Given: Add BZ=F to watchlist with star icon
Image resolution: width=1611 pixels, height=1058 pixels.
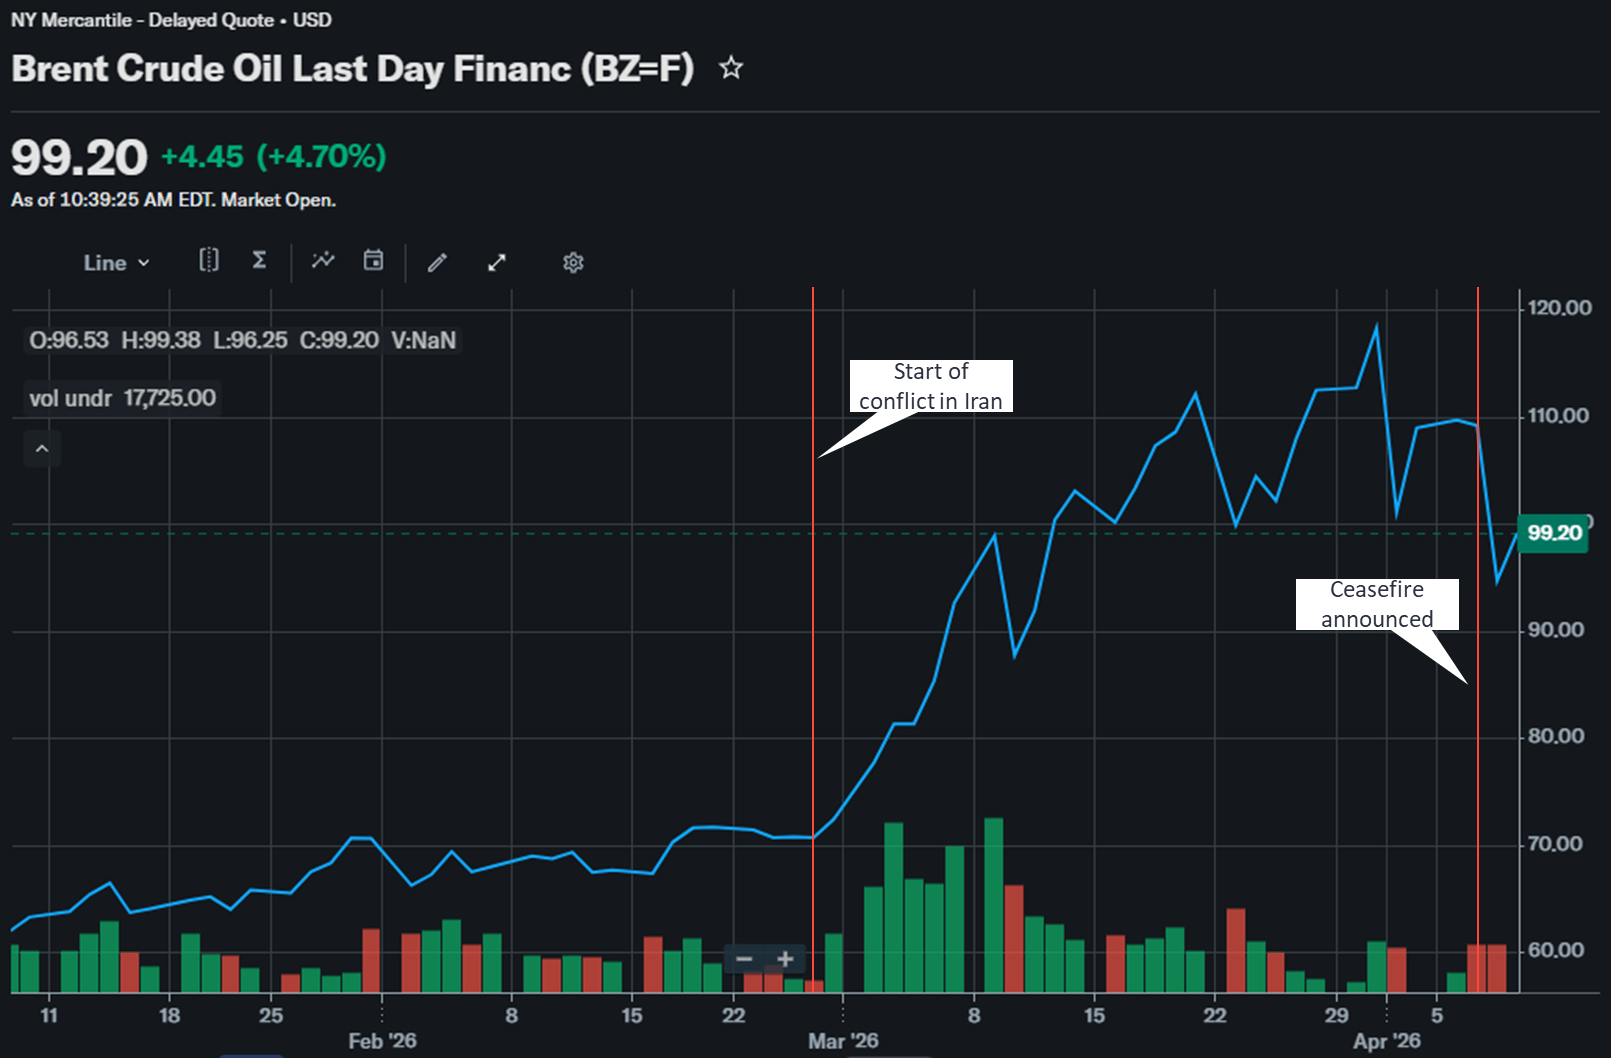Looking at the screenshot, I should click(x=731, y=68).
